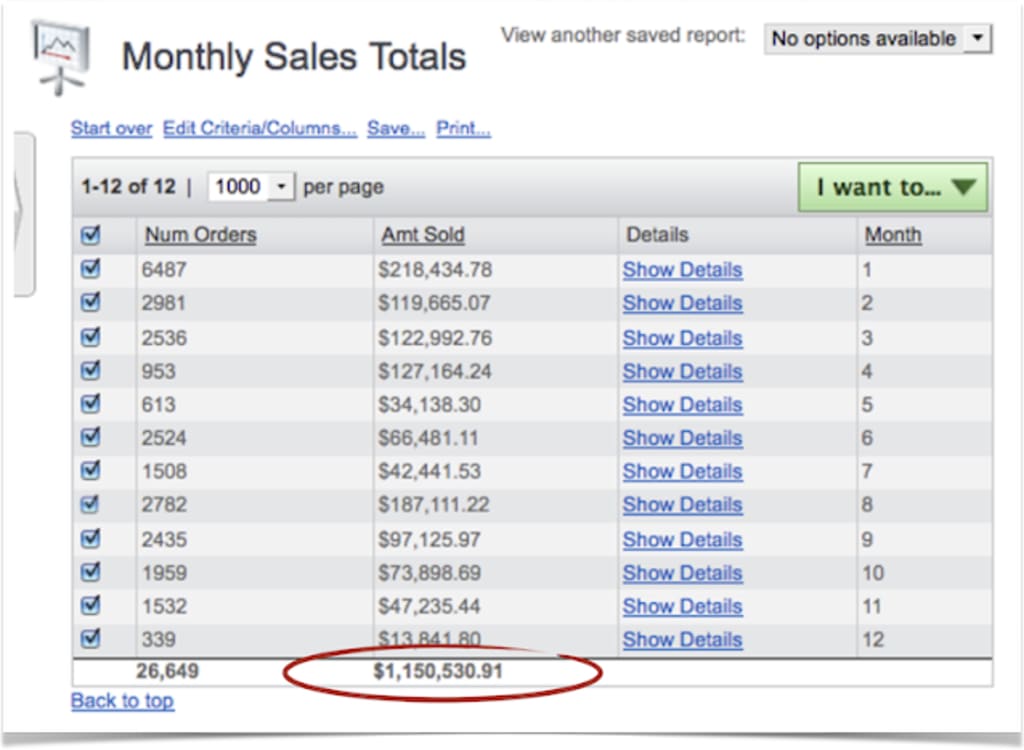Expand the collapsed left side panel
Image resolution: width=1024 pixels, height=750 pixels.
pyautogui.click(x=21, y=215)
